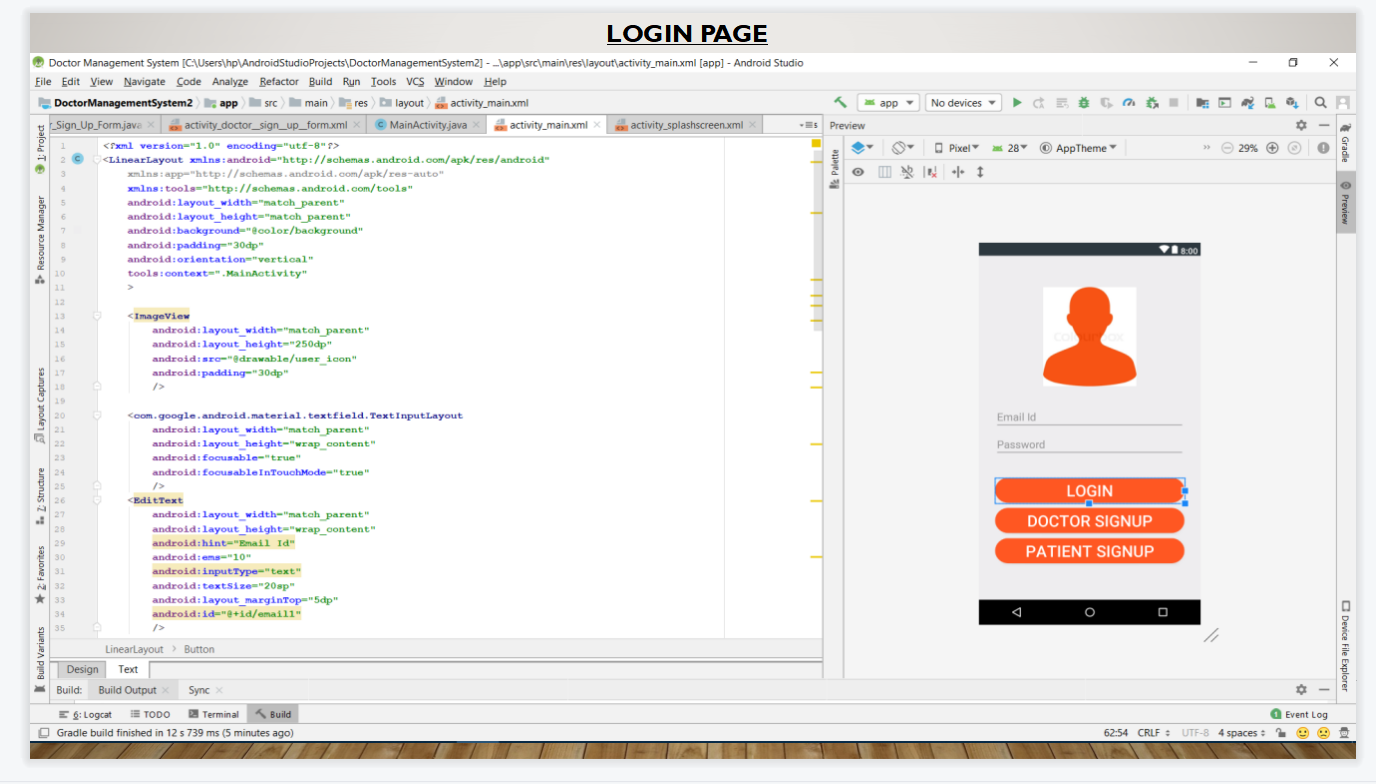Open Preview panel settings gear

pos(1301,126)
